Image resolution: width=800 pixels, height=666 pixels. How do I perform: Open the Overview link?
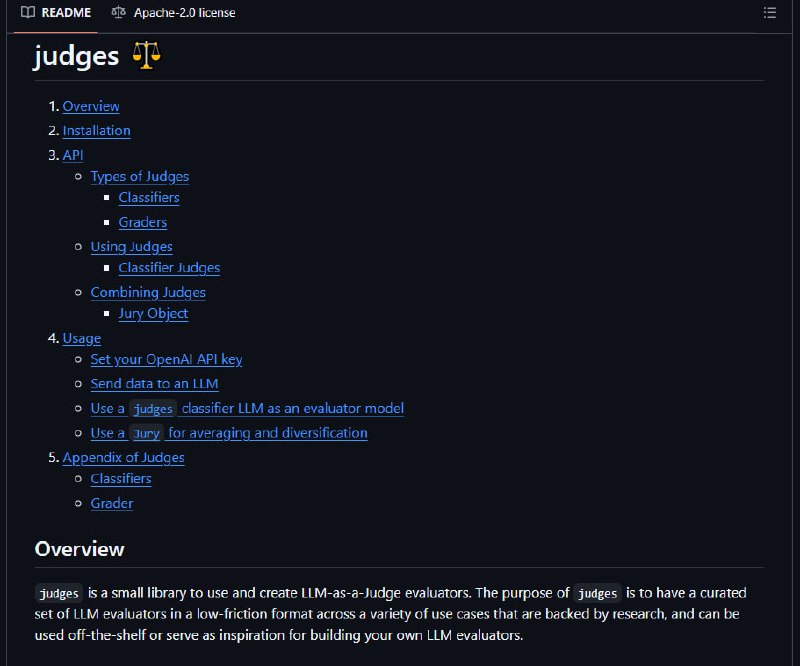[x=91, y=106]
